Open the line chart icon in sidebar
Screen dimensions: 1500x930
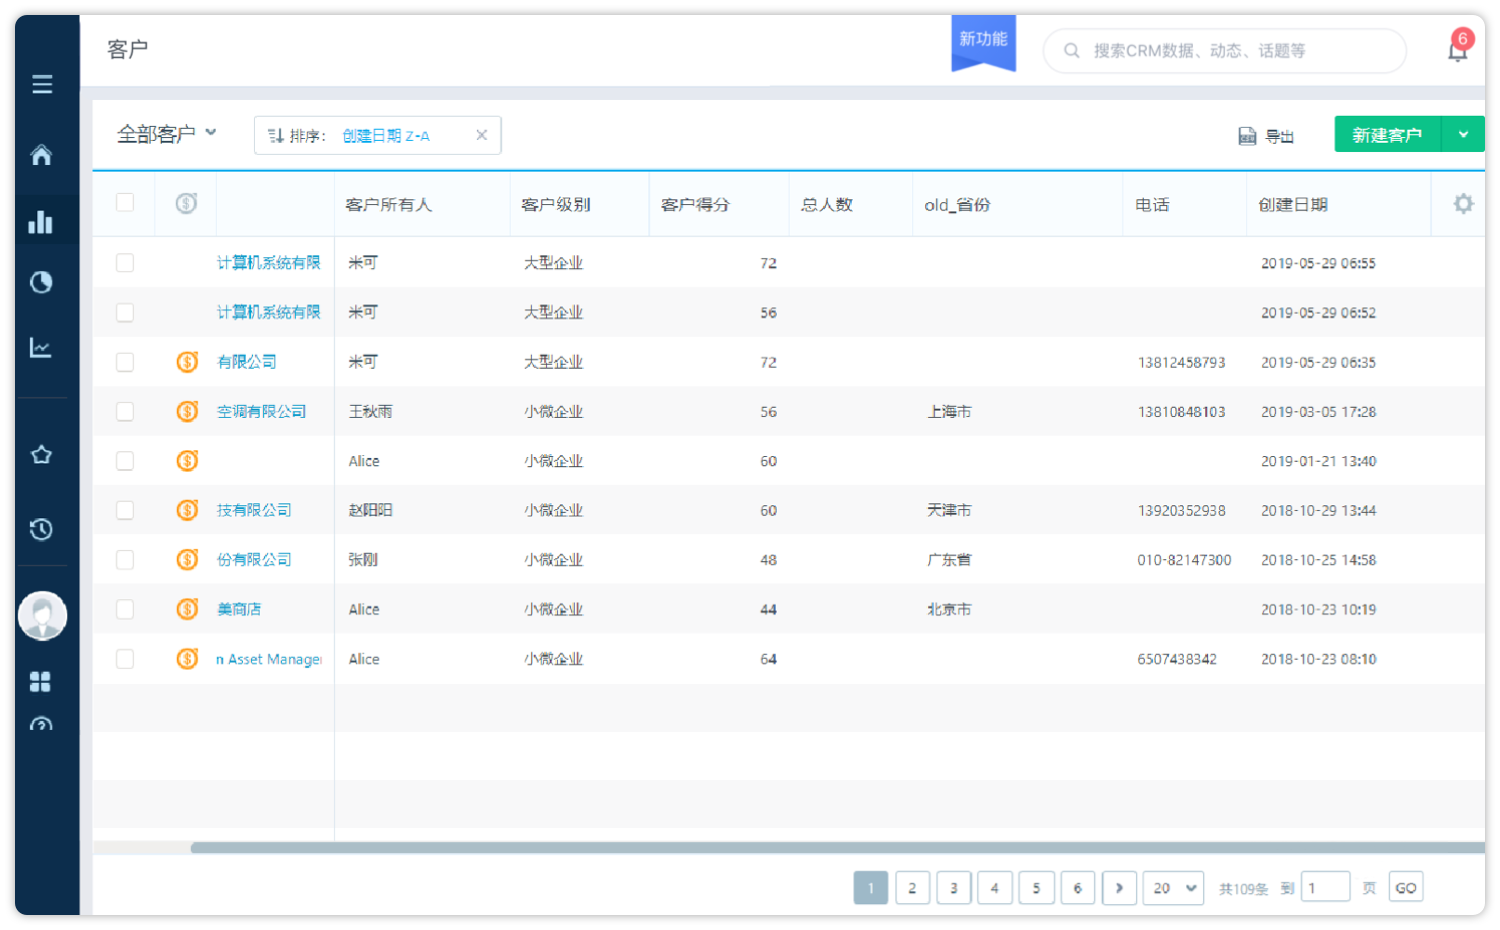tap(41, 348)
